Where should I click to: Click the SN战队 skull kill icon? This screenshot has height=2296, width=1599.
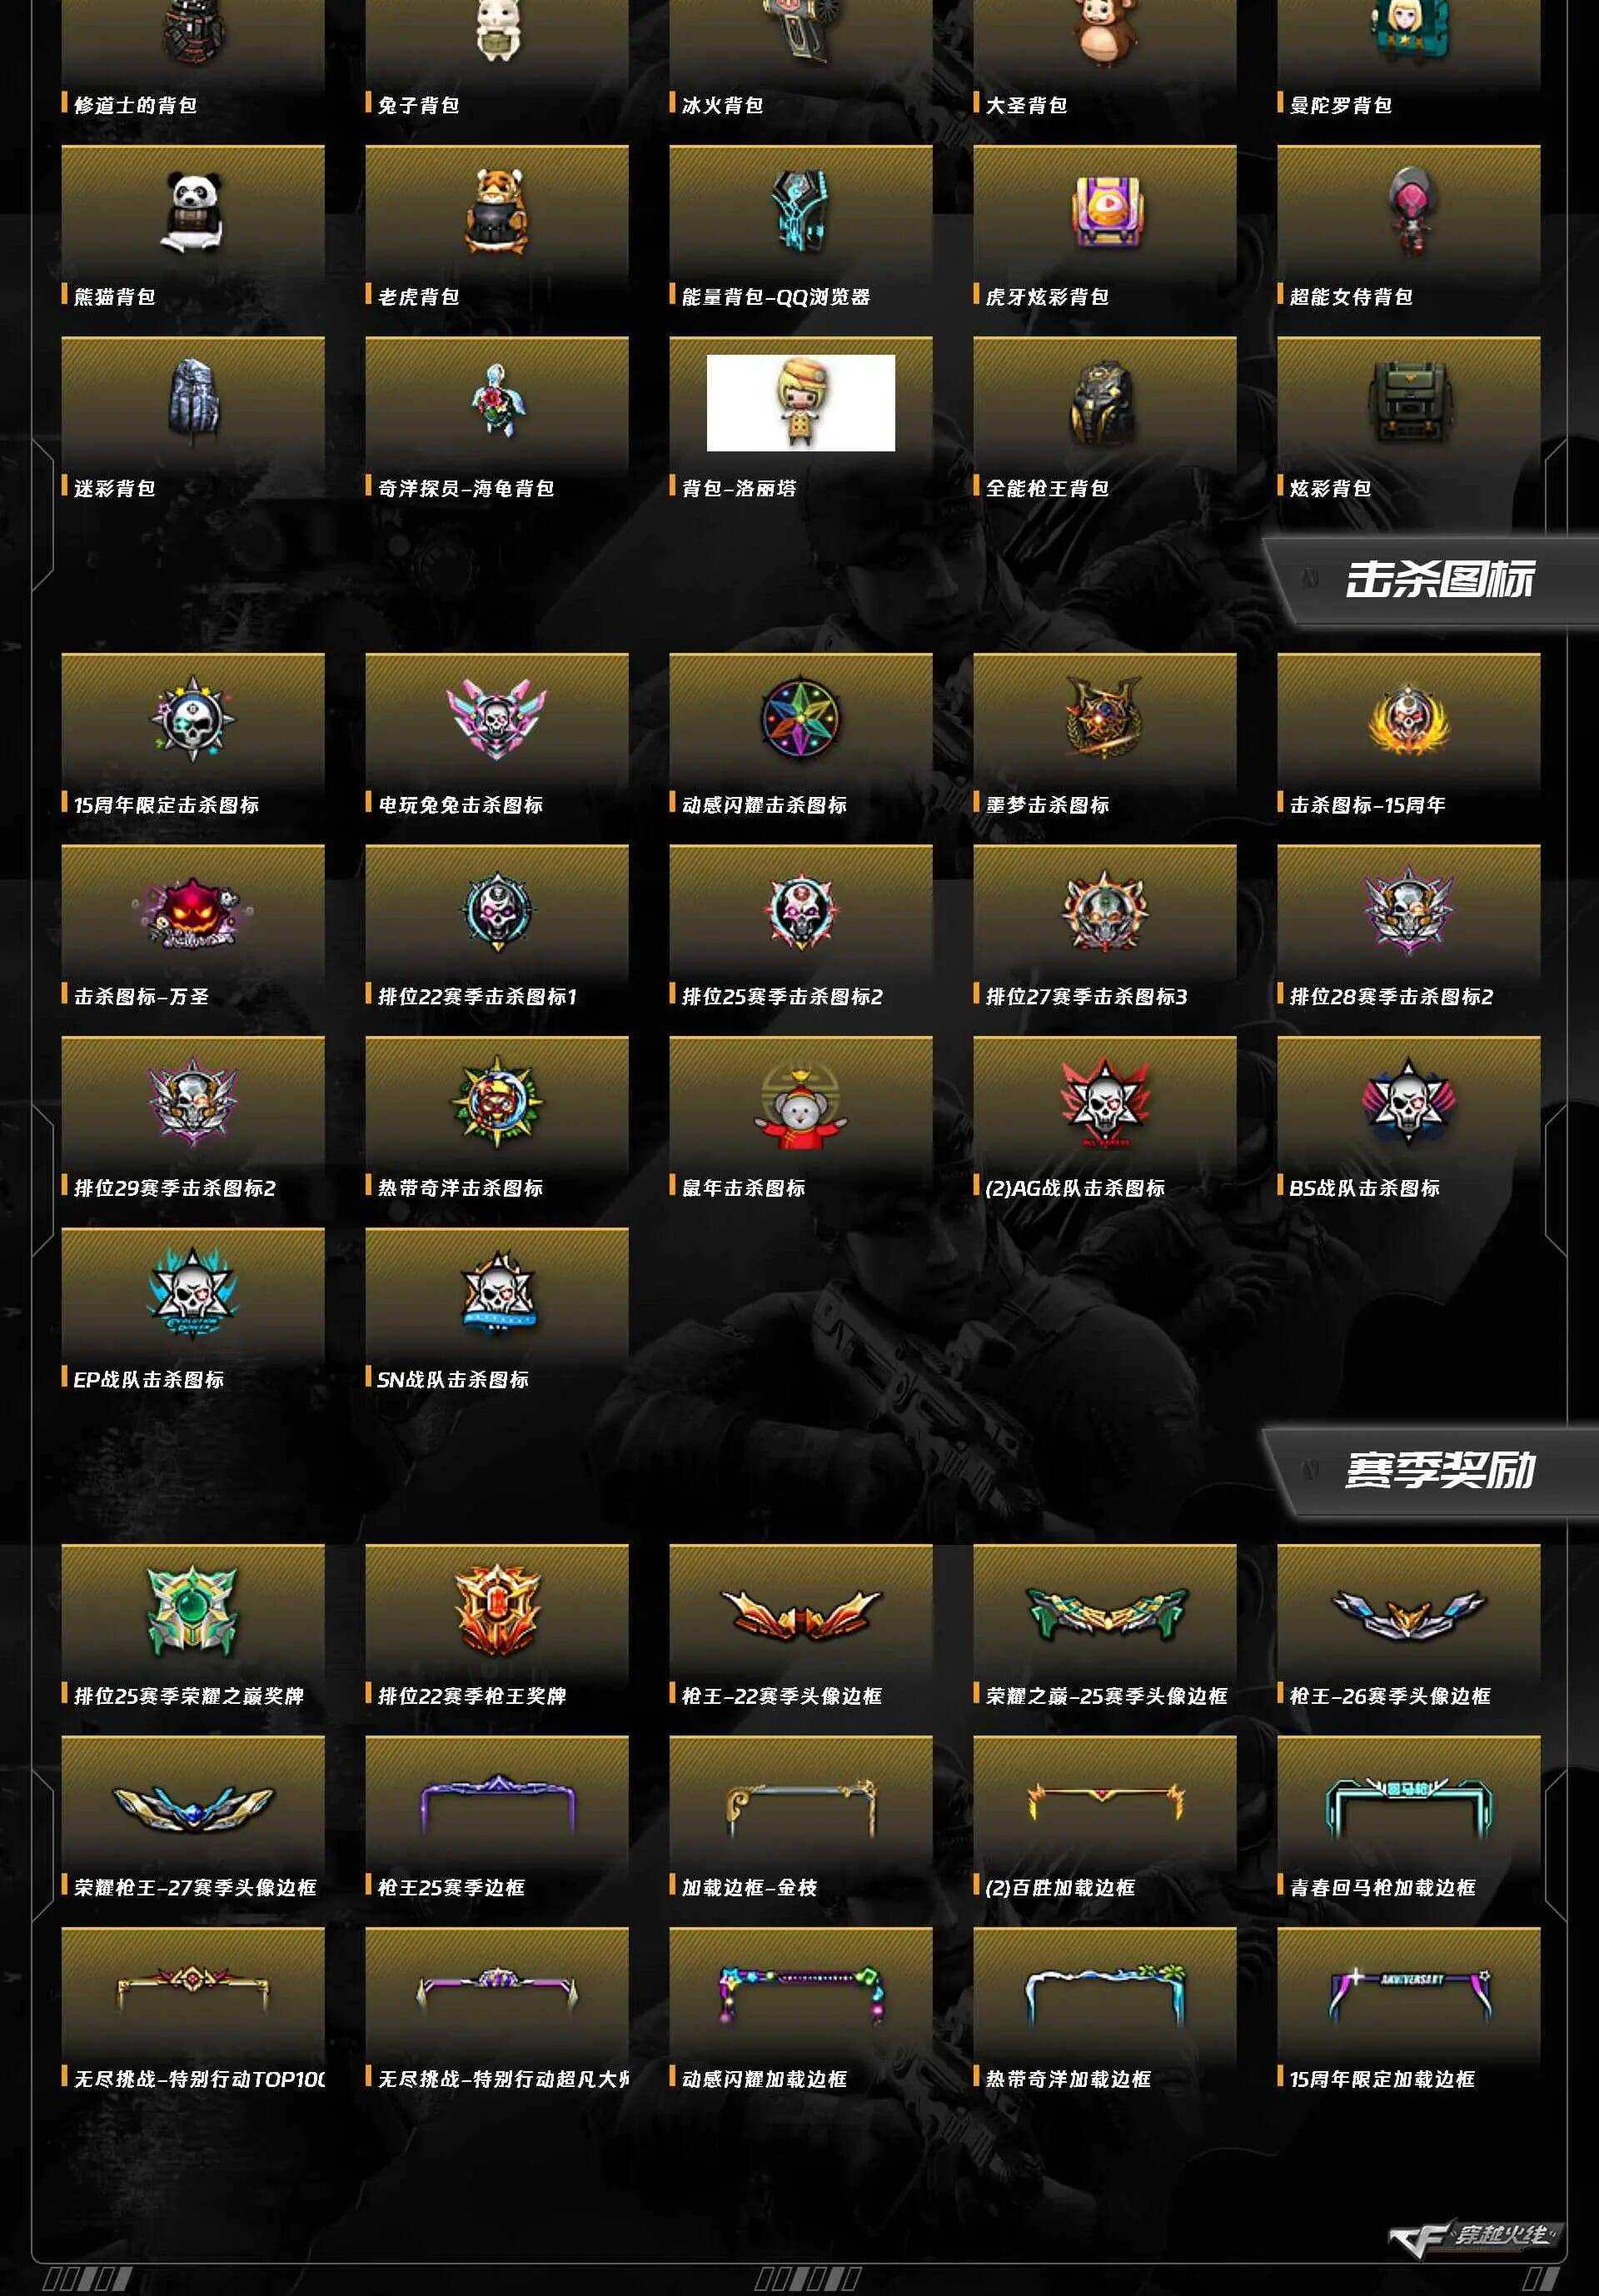coord(497,1294)
